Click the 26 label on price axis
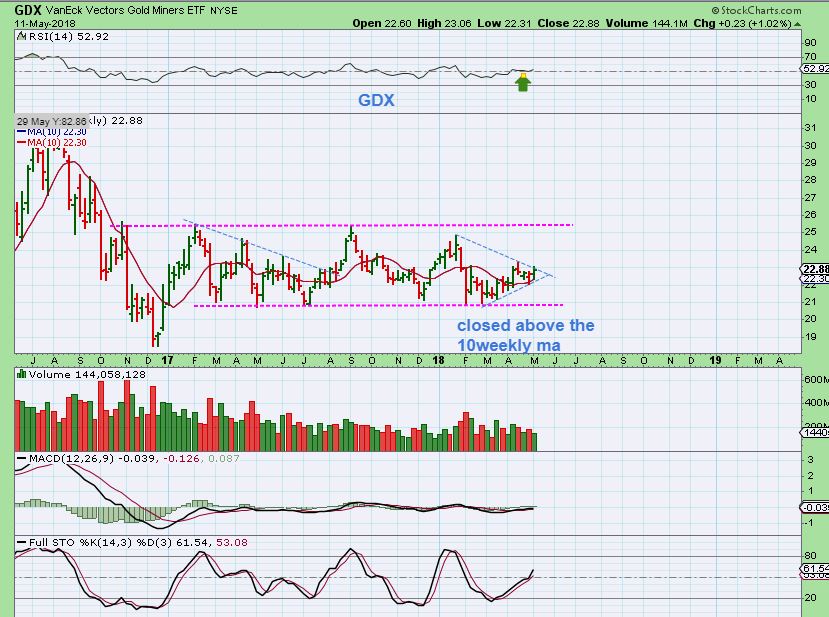 (810, 215)
